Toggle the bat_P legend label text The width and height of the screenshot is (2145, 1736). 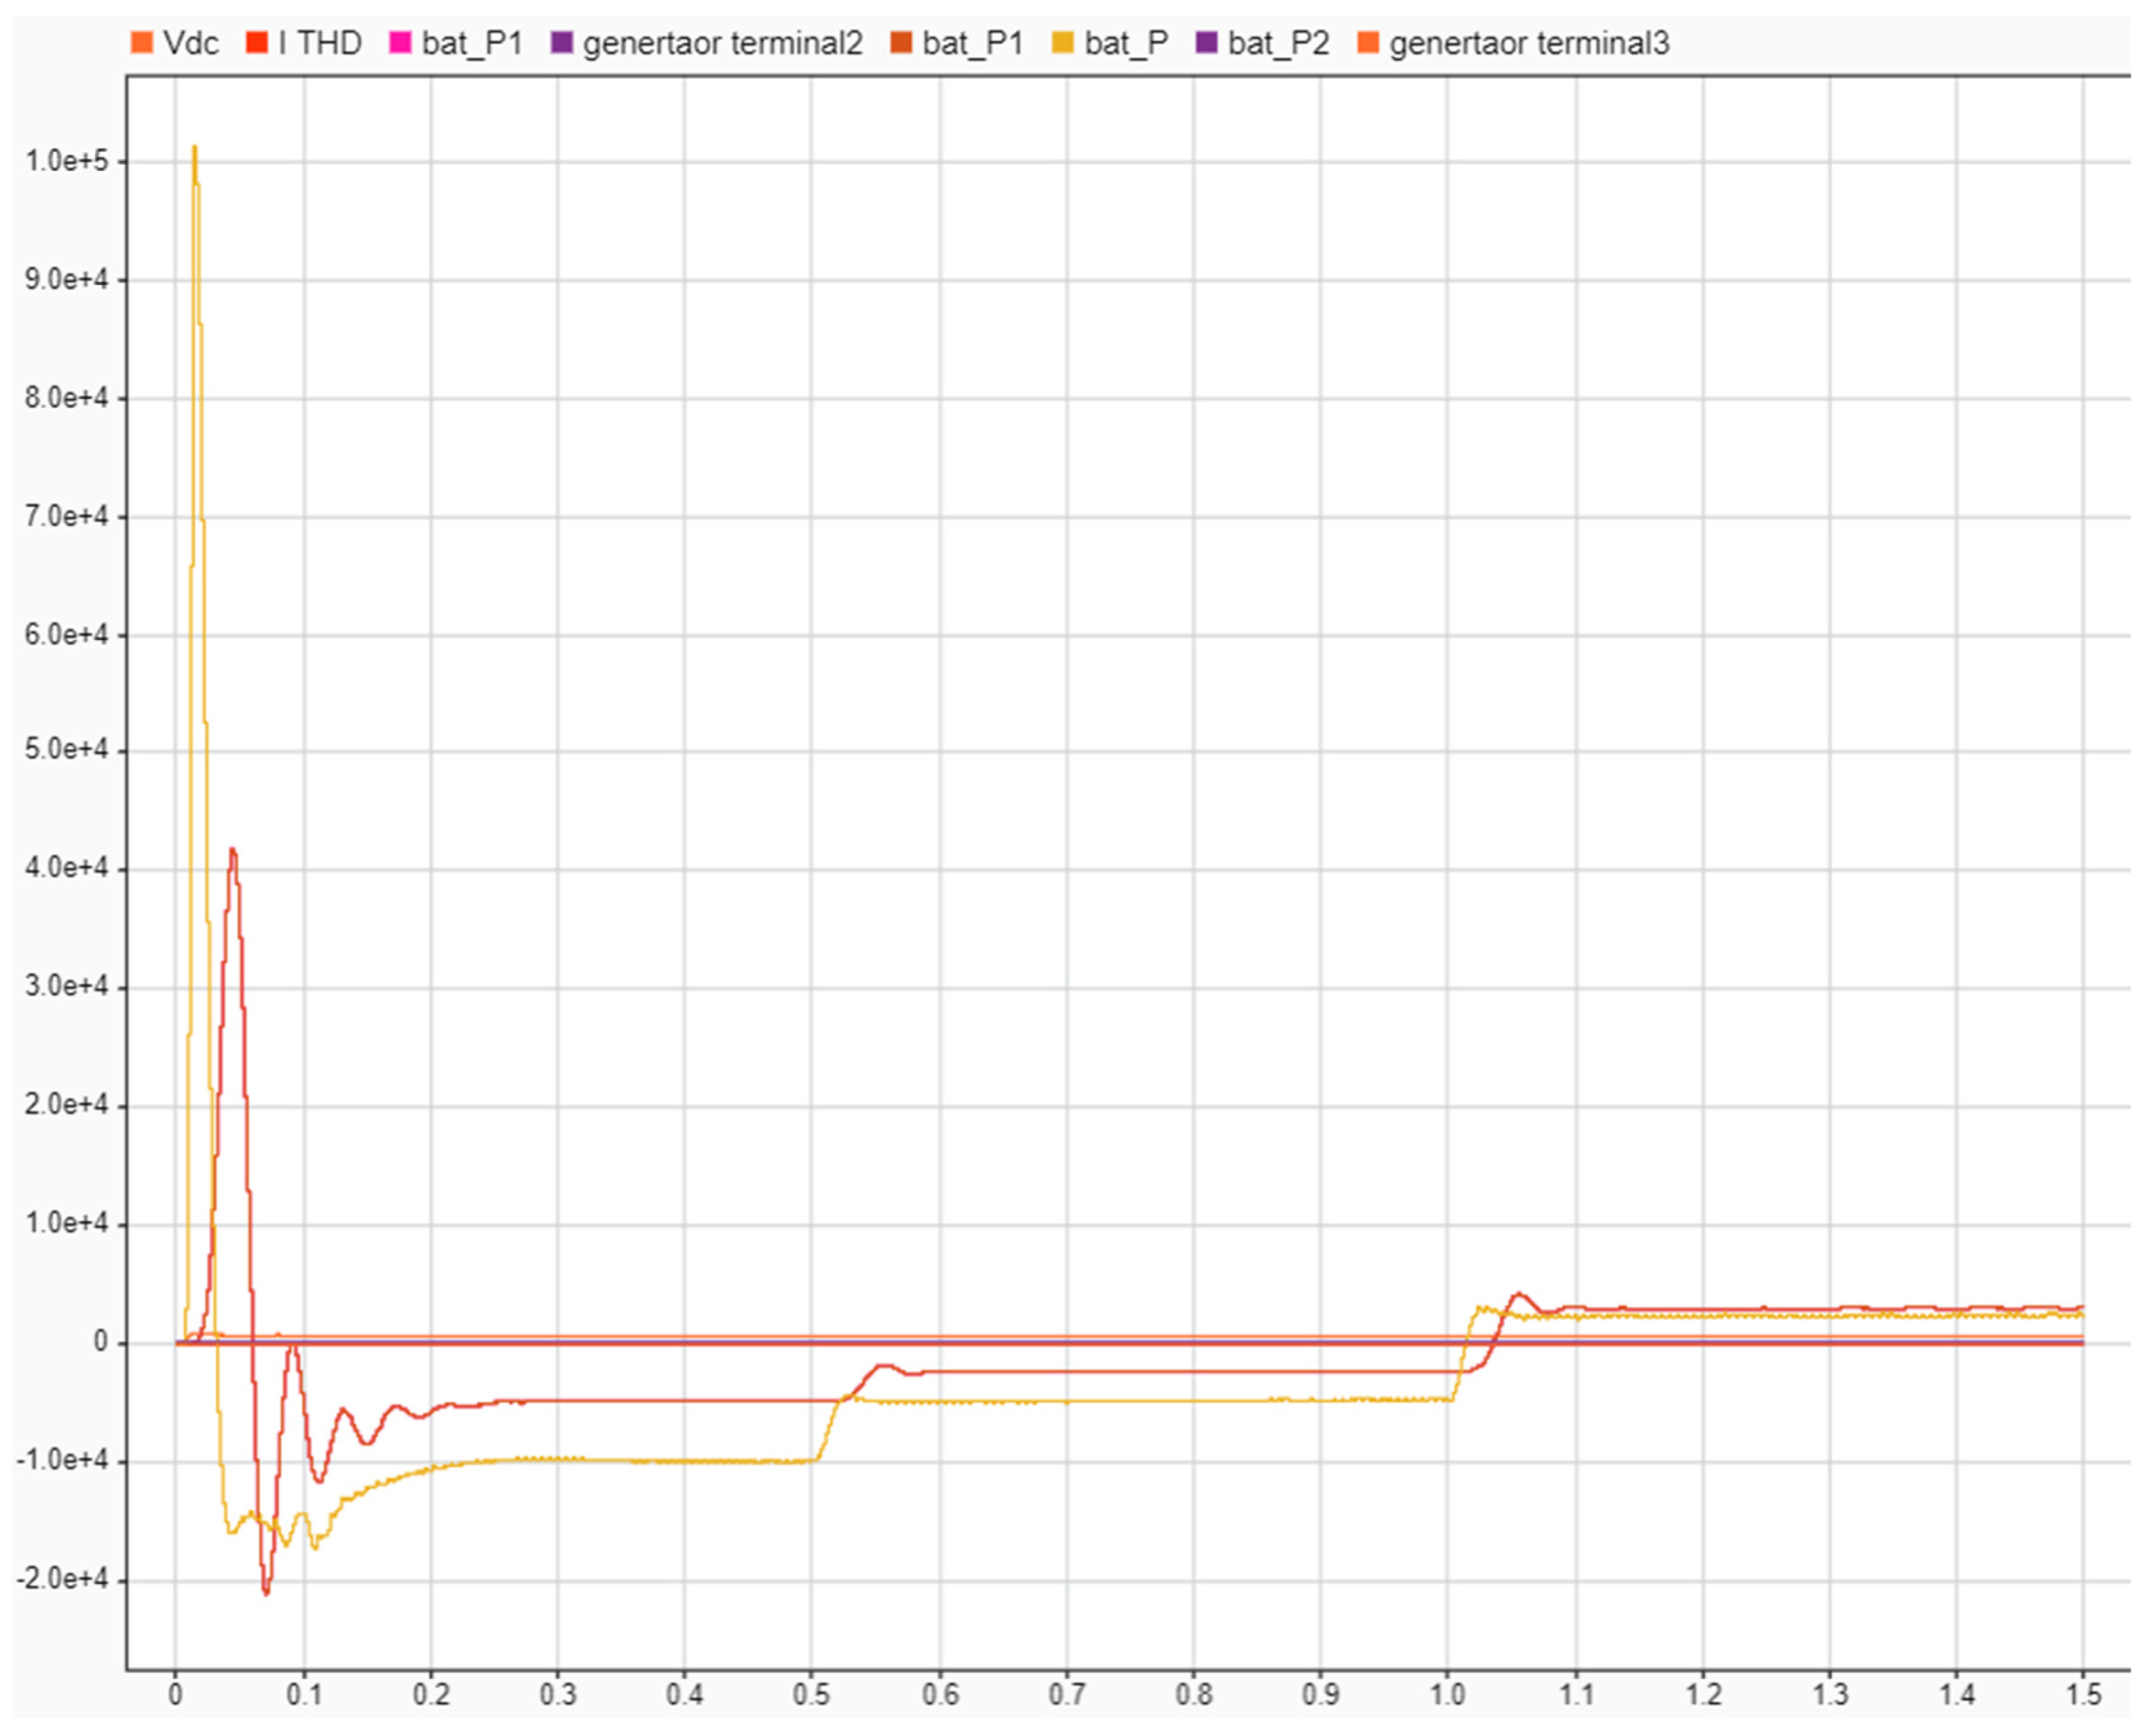[x=1126, y=43]
